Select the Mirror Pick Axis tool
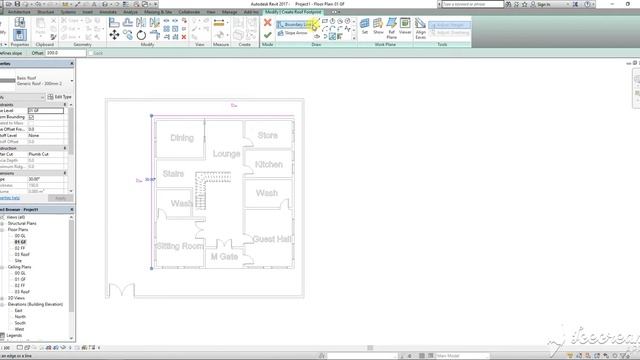This screenshot has height=360, width=640. click(141, 22)
